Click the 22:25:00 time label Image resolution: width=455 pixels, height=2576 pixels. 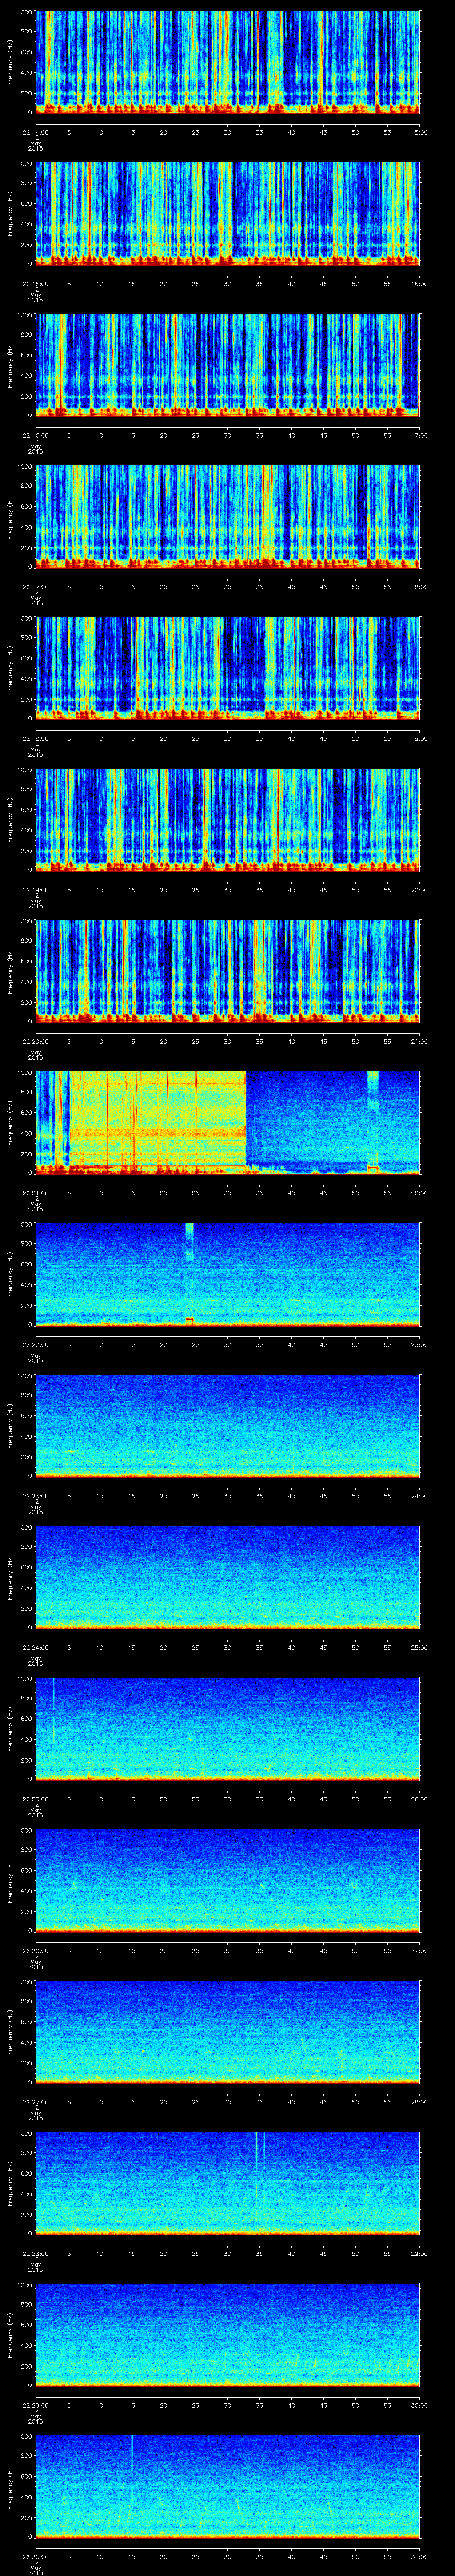[x=35, y=1799]
